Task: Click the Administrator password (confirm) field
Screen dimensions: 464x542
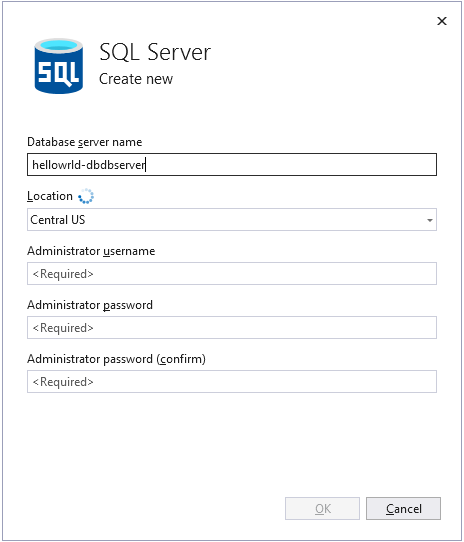Action: click(x=232, y=381)
